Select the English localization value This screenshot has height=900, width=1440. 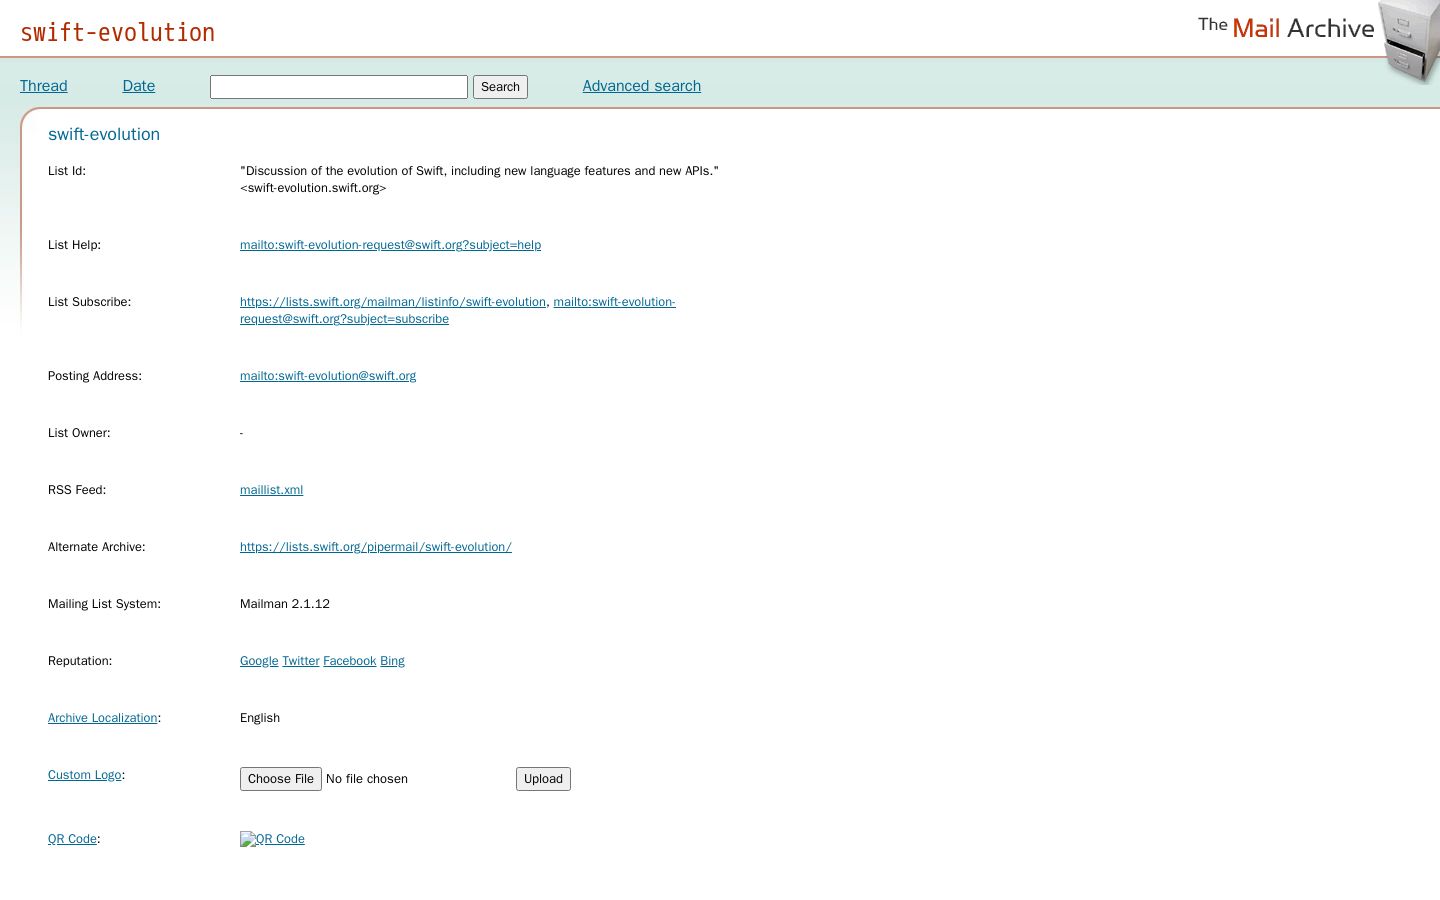point(260,718)
